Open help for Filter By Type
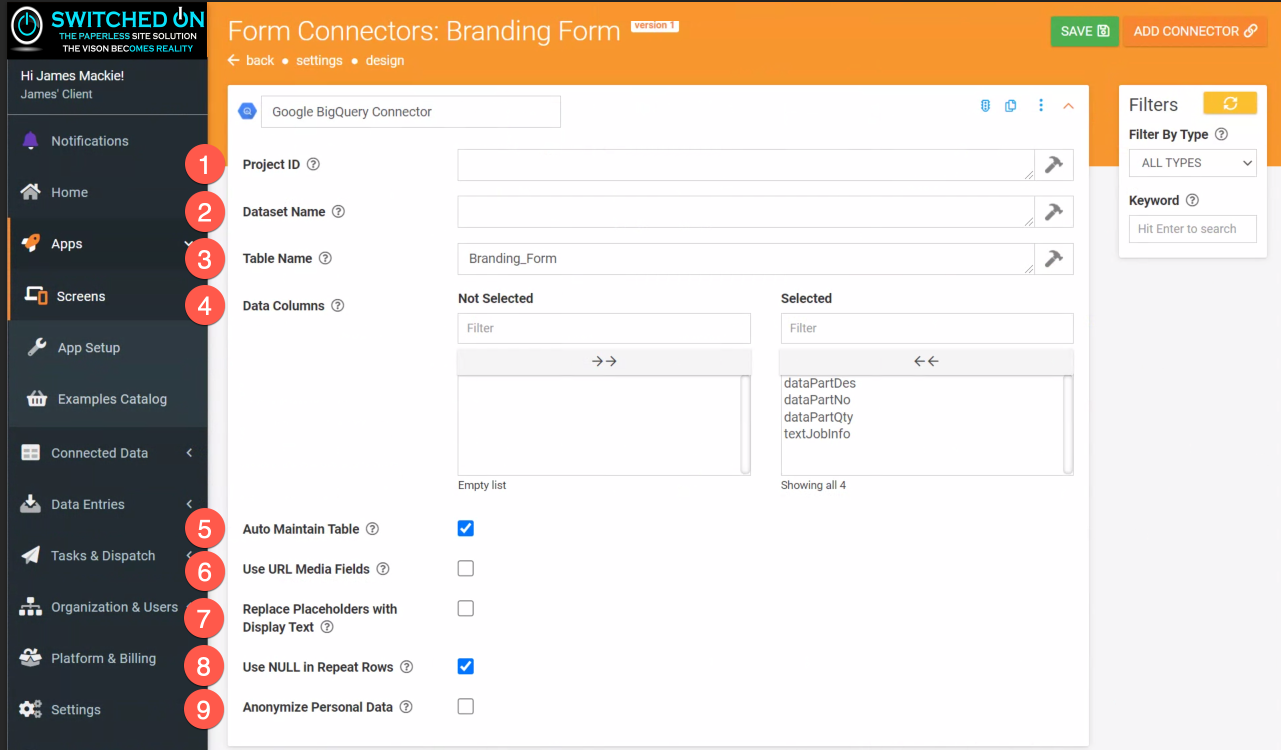The width and height of the screenshot is (1281, 750). pyautogui.click(x=1221, y=134)
